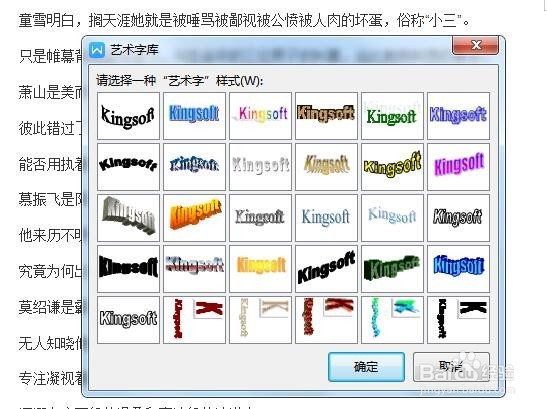Choose the blue gradient Kingsoft WordArt style
The image size is (547, 409).
pos(194,116)
